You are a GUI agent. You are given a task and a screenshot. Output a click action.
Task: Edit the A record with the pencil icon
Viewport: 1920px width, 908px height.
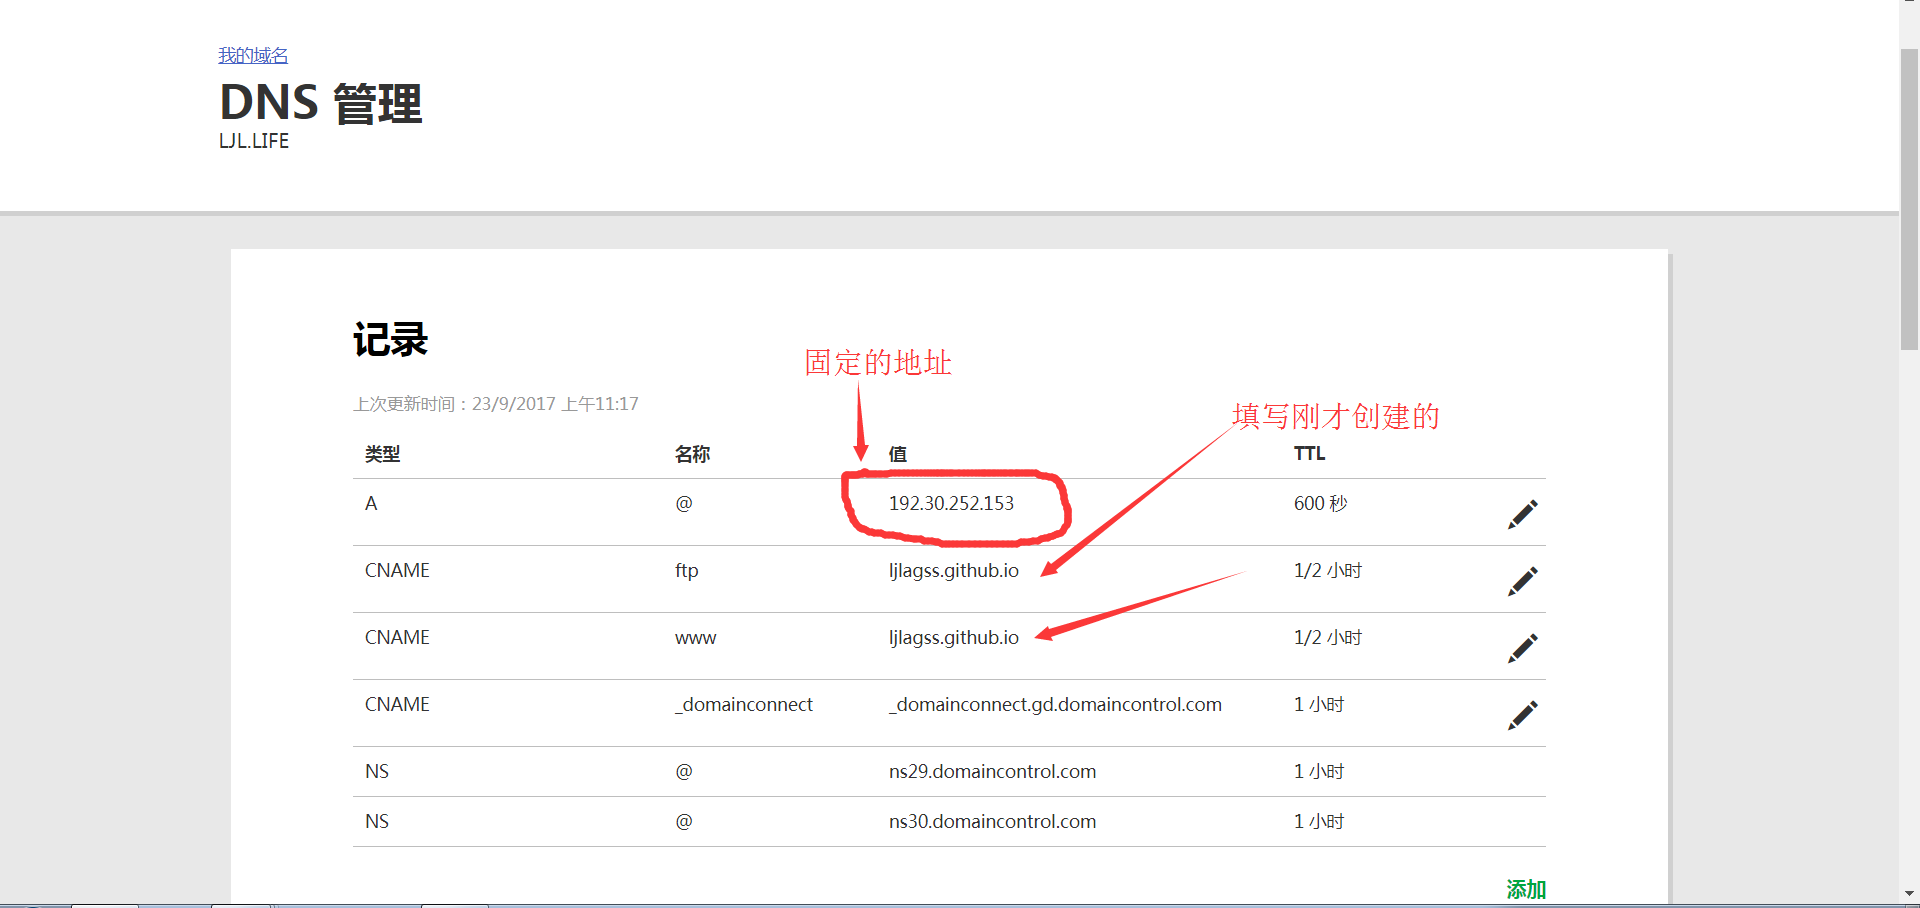pos(1522,514)
